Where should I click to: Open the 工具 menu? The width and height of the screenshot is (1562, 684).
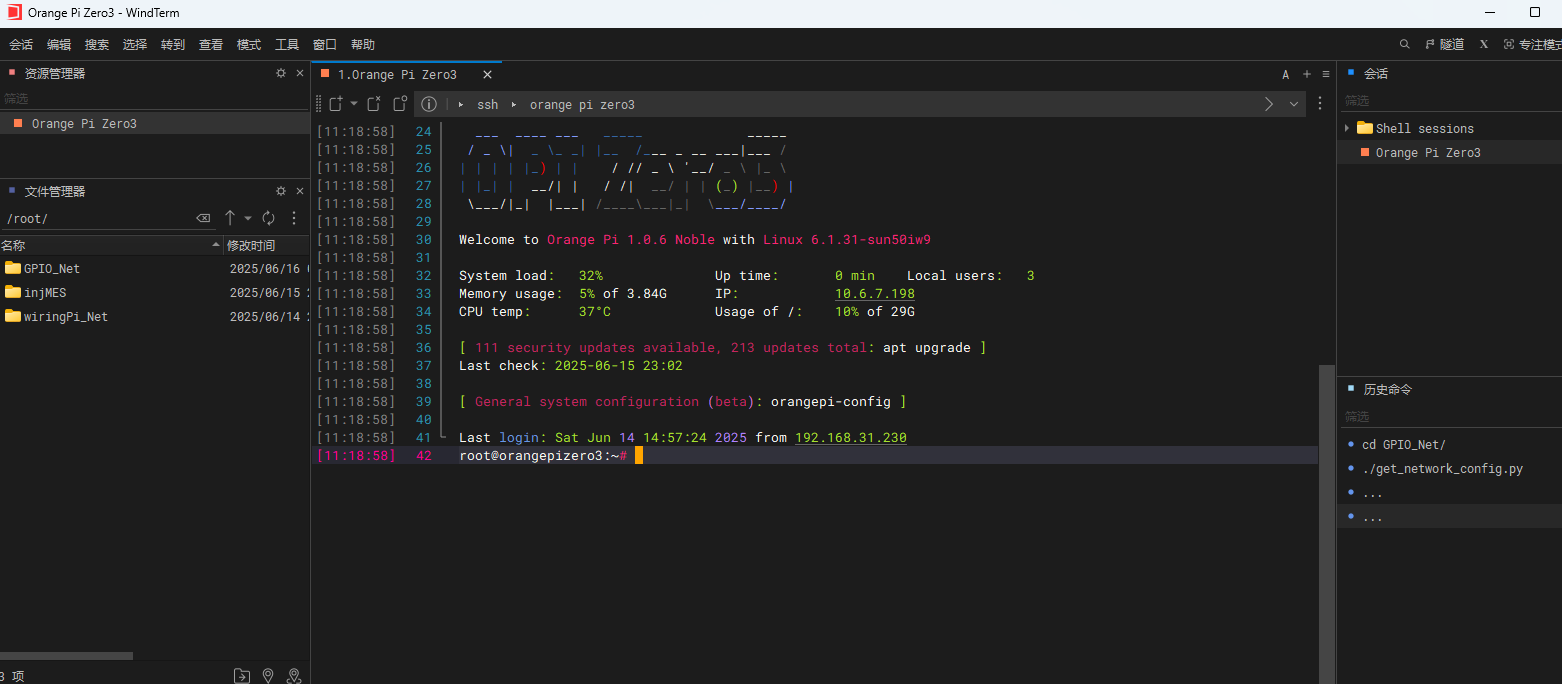click(287, 45)
